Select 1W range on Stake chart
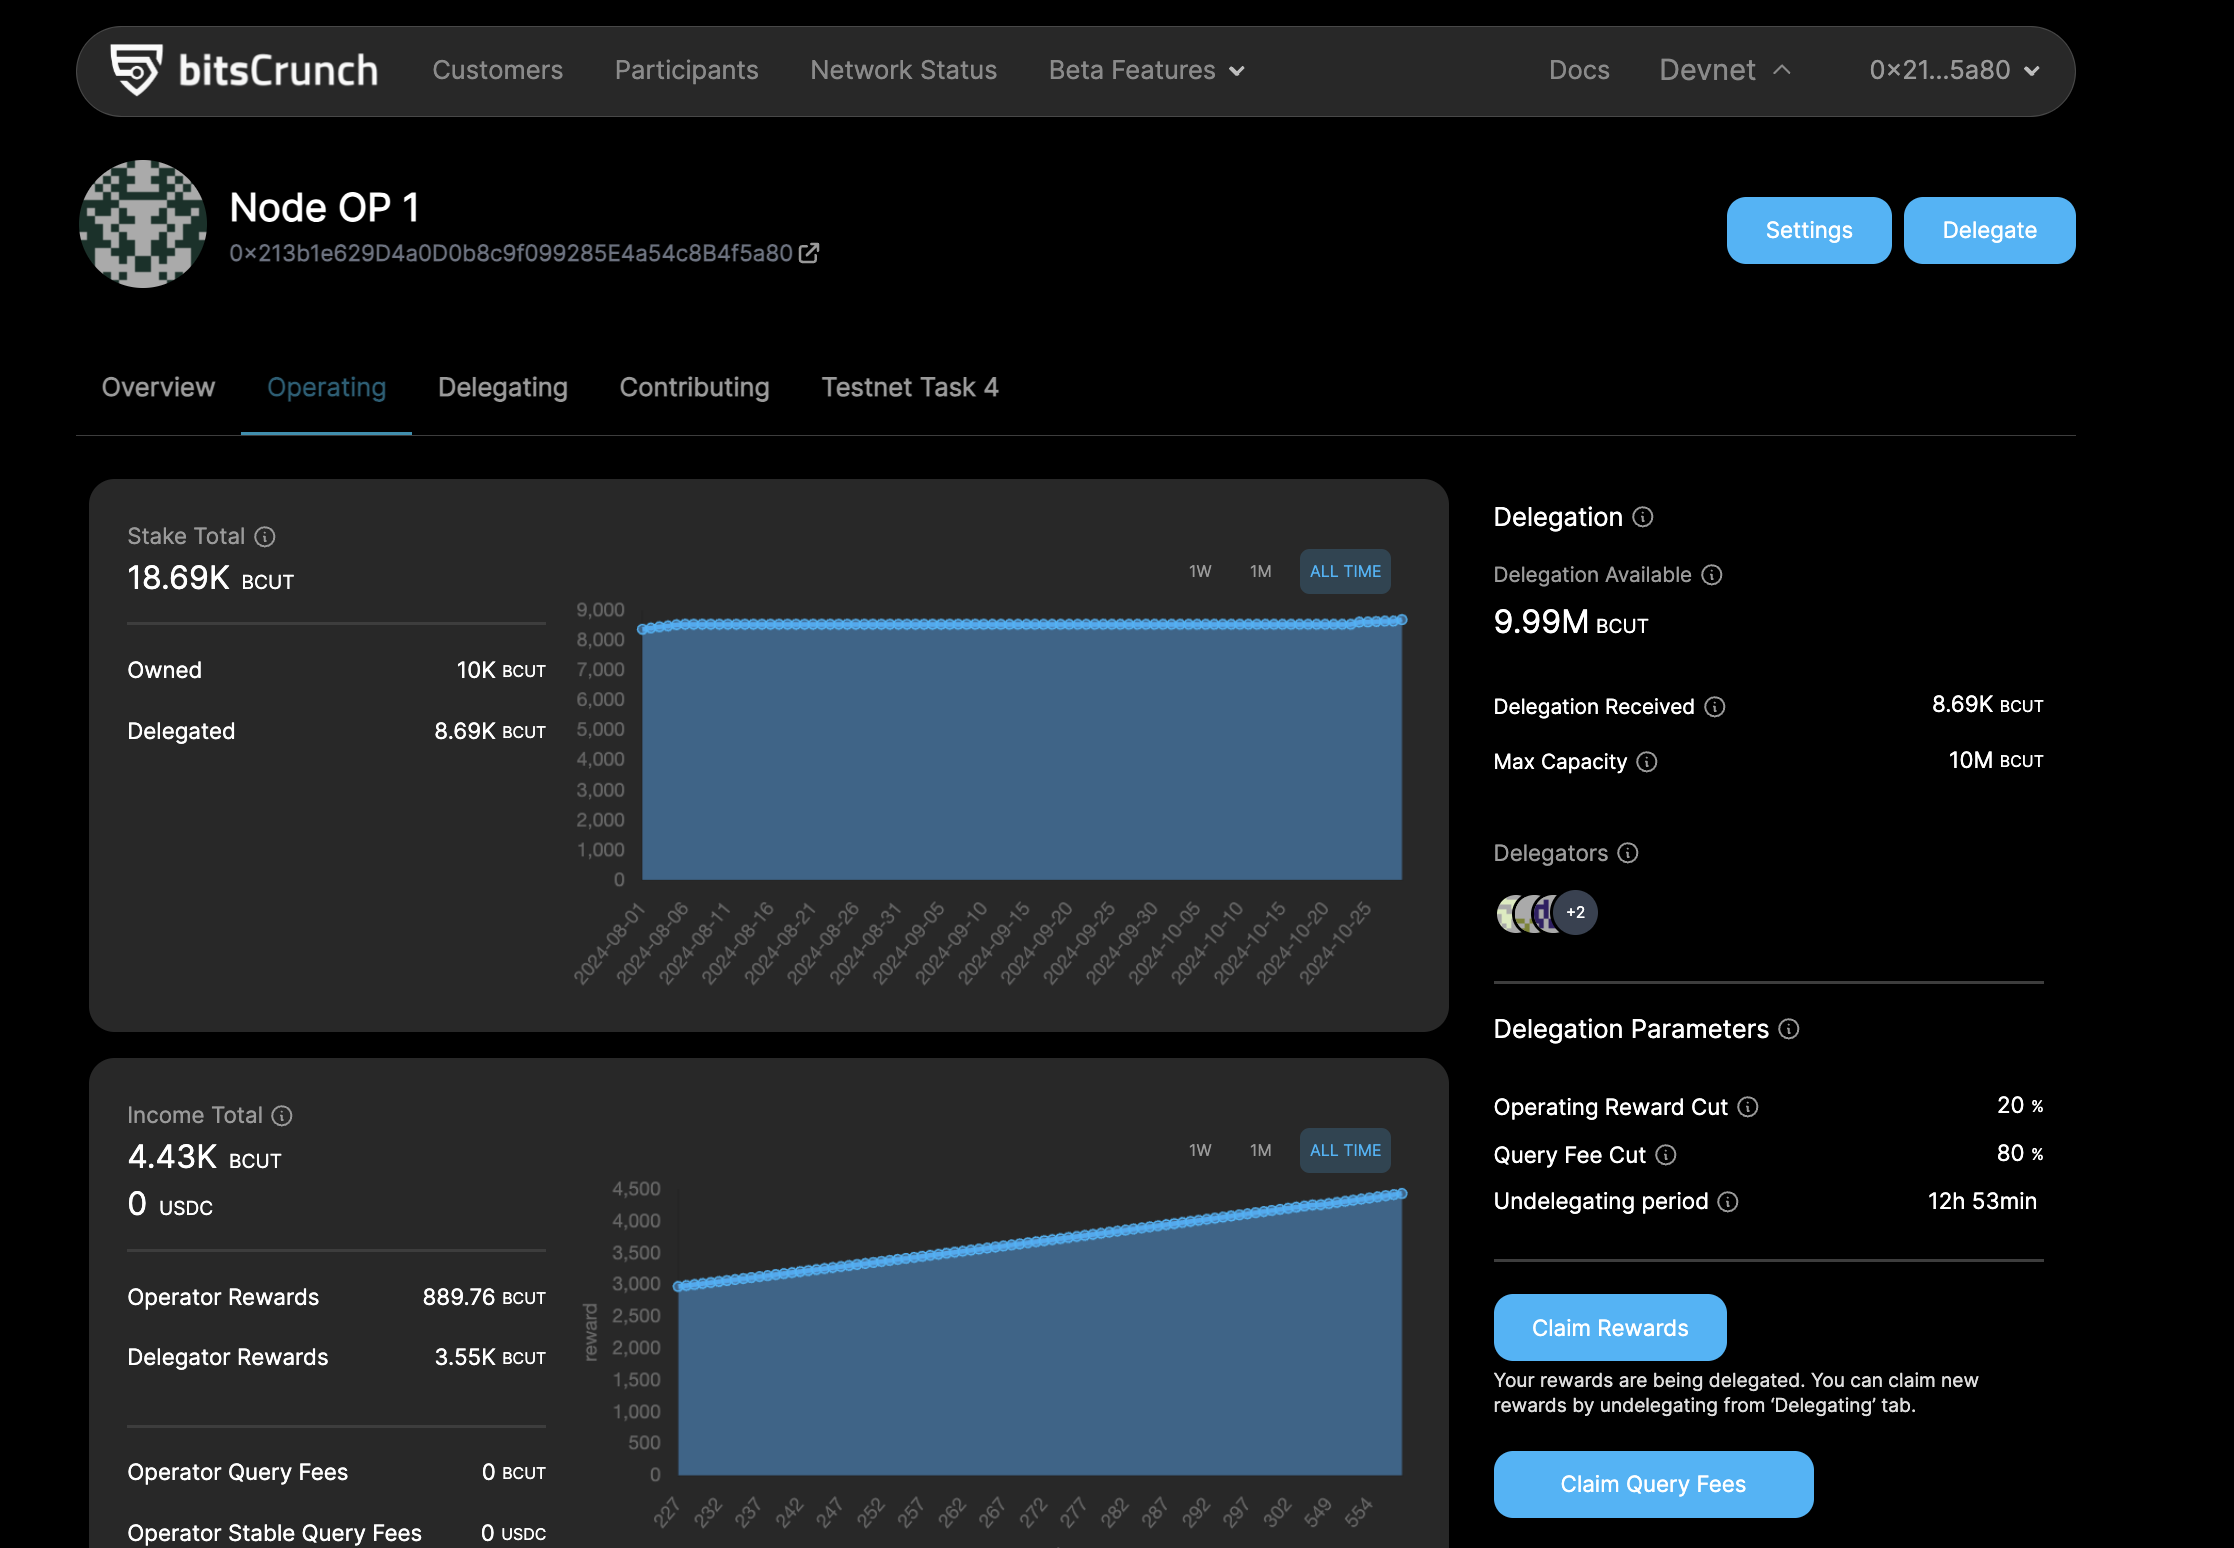Screen dimensions: 2234x1548 click(x=1200, y=572)
